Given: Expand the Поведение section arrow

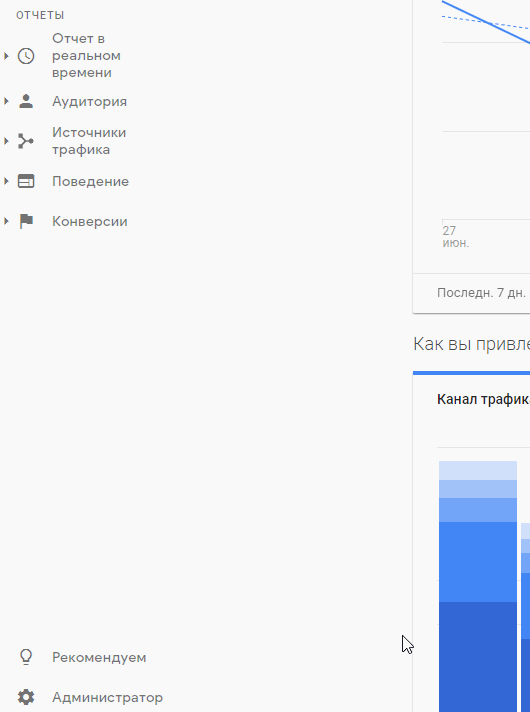Looking at the screenshot, I should coord(6,181).
